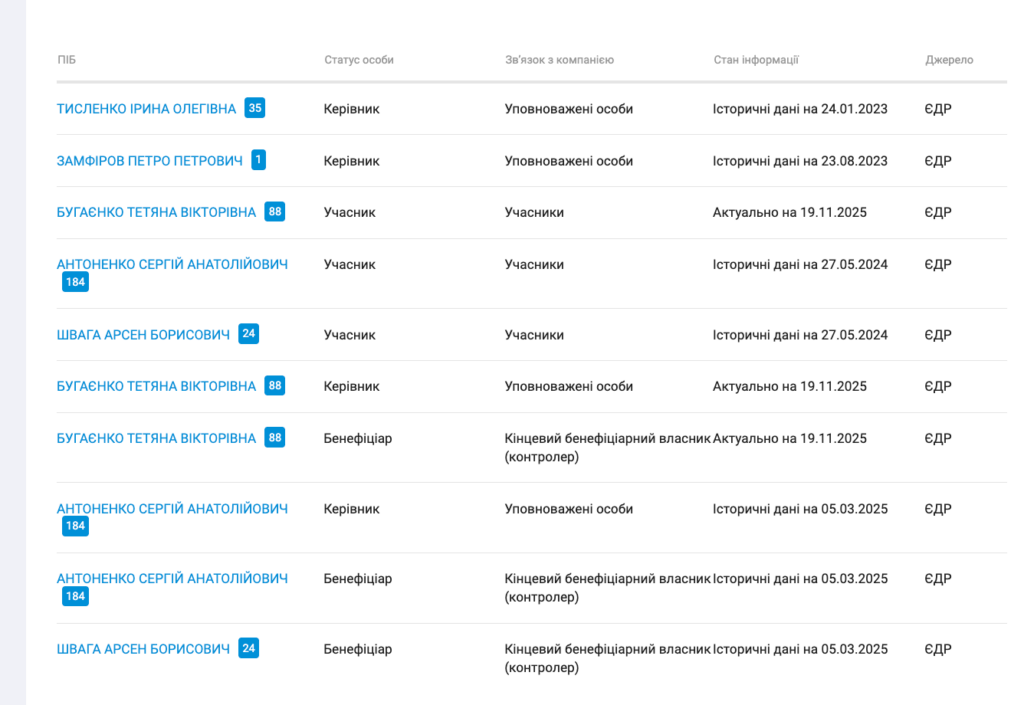
Task: Open БУГАЄНКО link in the Бенефіціар row
Action: click(x=156, y=439)
